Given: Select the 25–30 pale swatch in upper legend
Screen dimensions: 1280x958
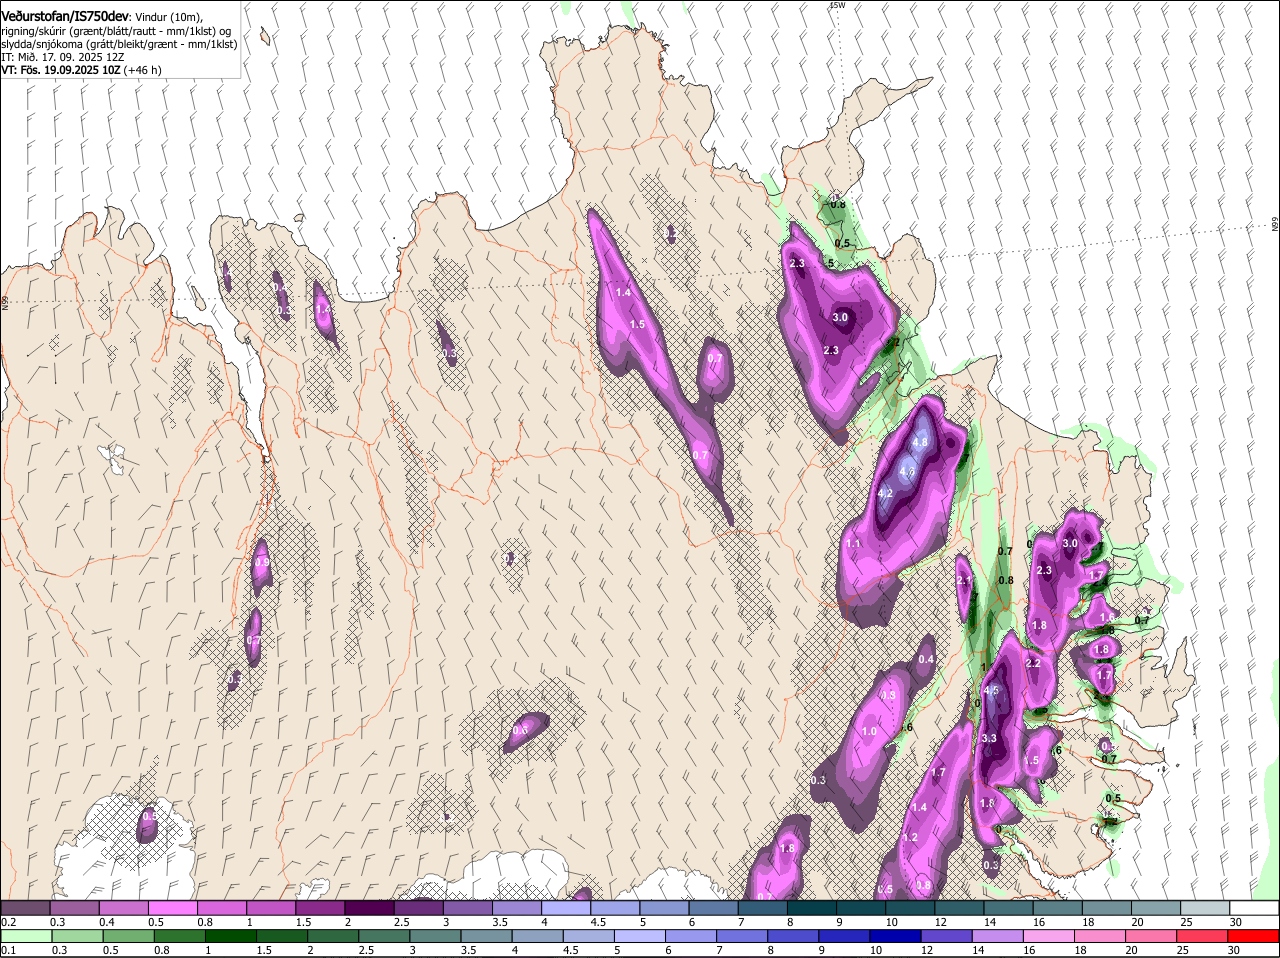Looking at the screenshot, I should pyautogui.click(x=1204, y=908).
